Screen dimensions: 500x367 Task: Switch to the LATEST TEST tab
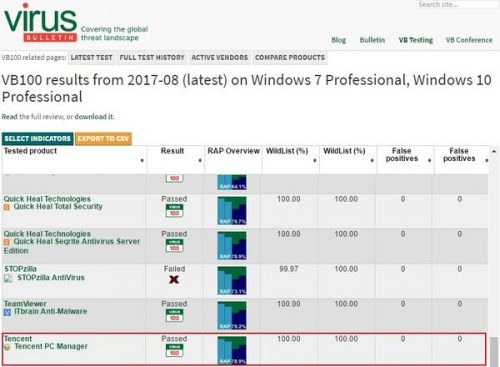pyautogui.click(x=91, y=57)
